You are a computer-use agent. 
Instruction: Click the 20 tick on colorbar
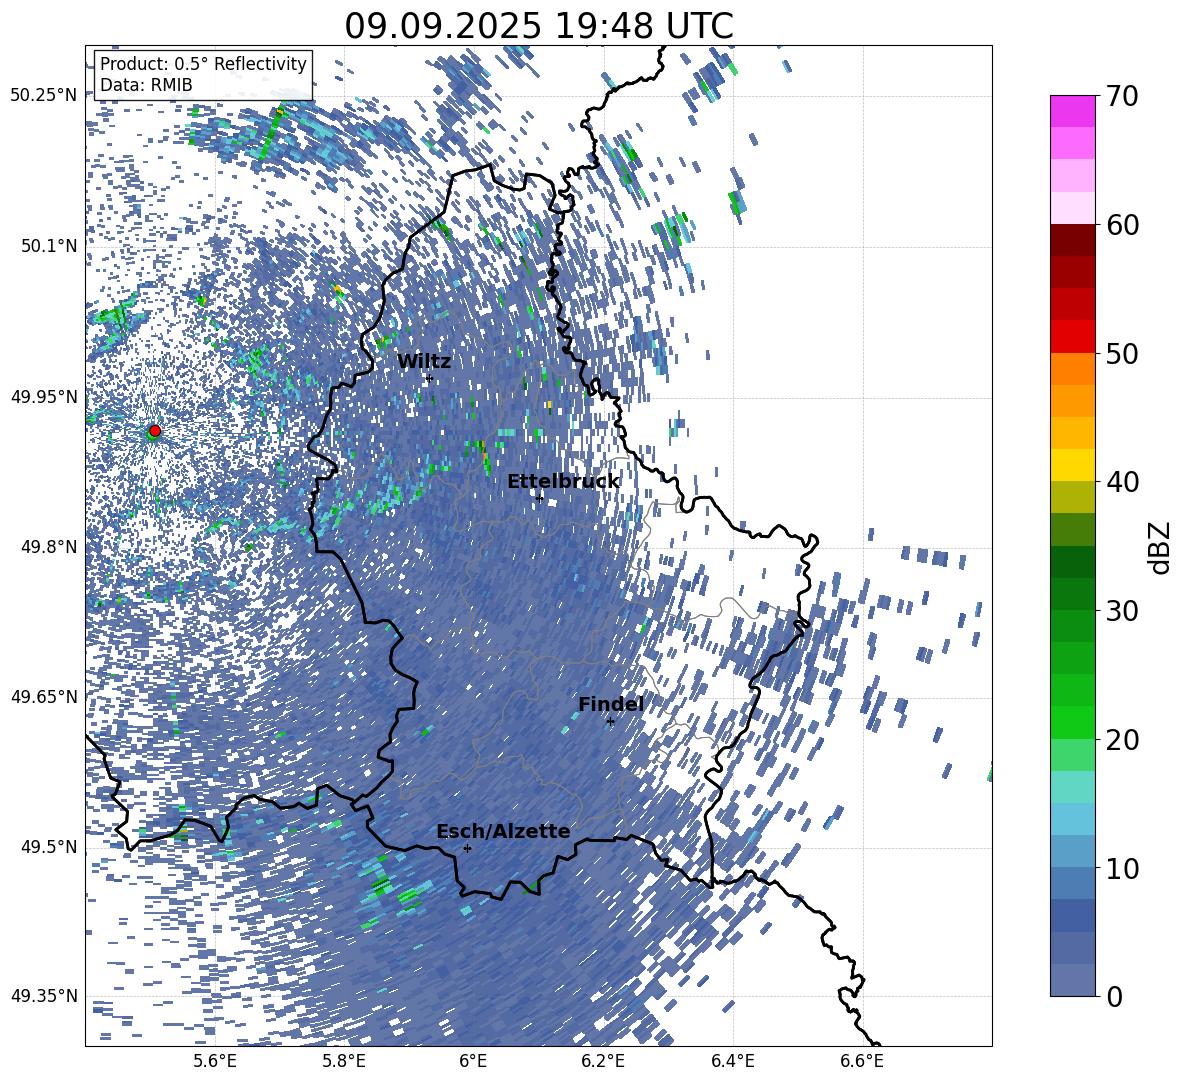click(x=1121, y=739)
